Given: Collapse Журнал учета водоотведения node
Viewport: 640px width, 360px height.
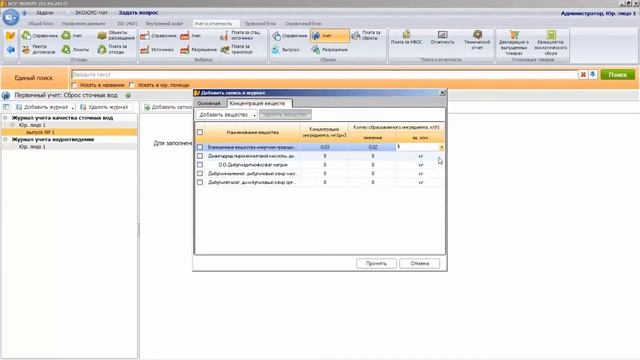Looking at the screenshot, I should (5, 139).
